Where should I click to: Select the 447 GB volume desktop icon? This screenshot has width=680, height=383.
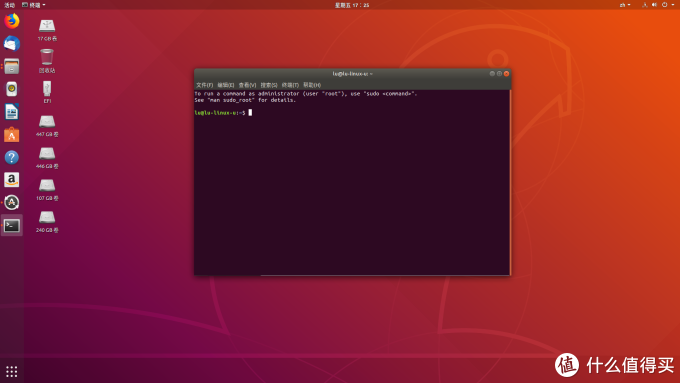coord(47,126)
